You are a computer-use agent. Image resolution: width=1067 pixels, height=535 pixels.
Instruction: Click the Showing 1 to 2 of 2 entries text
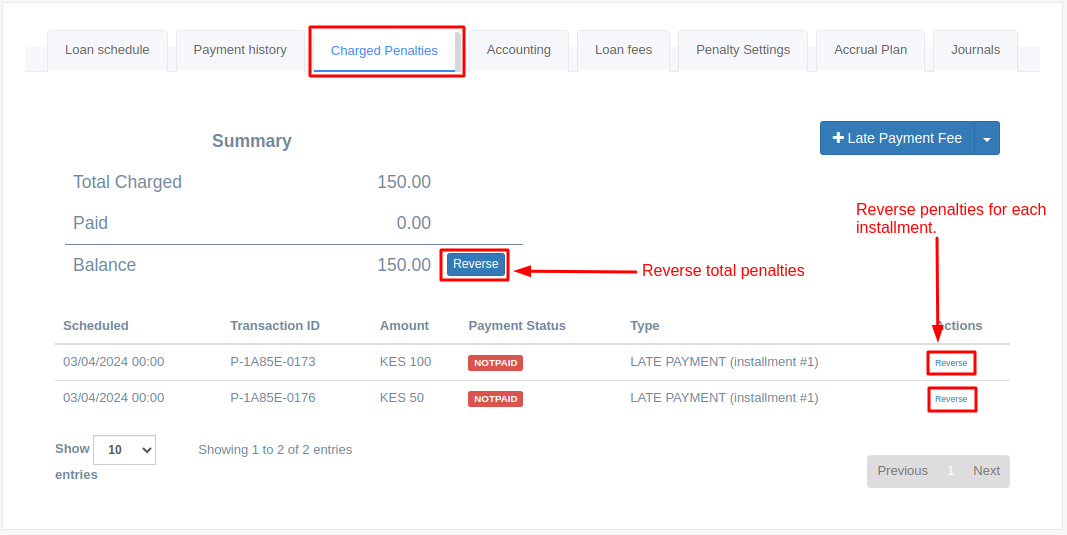click(275, 450)
